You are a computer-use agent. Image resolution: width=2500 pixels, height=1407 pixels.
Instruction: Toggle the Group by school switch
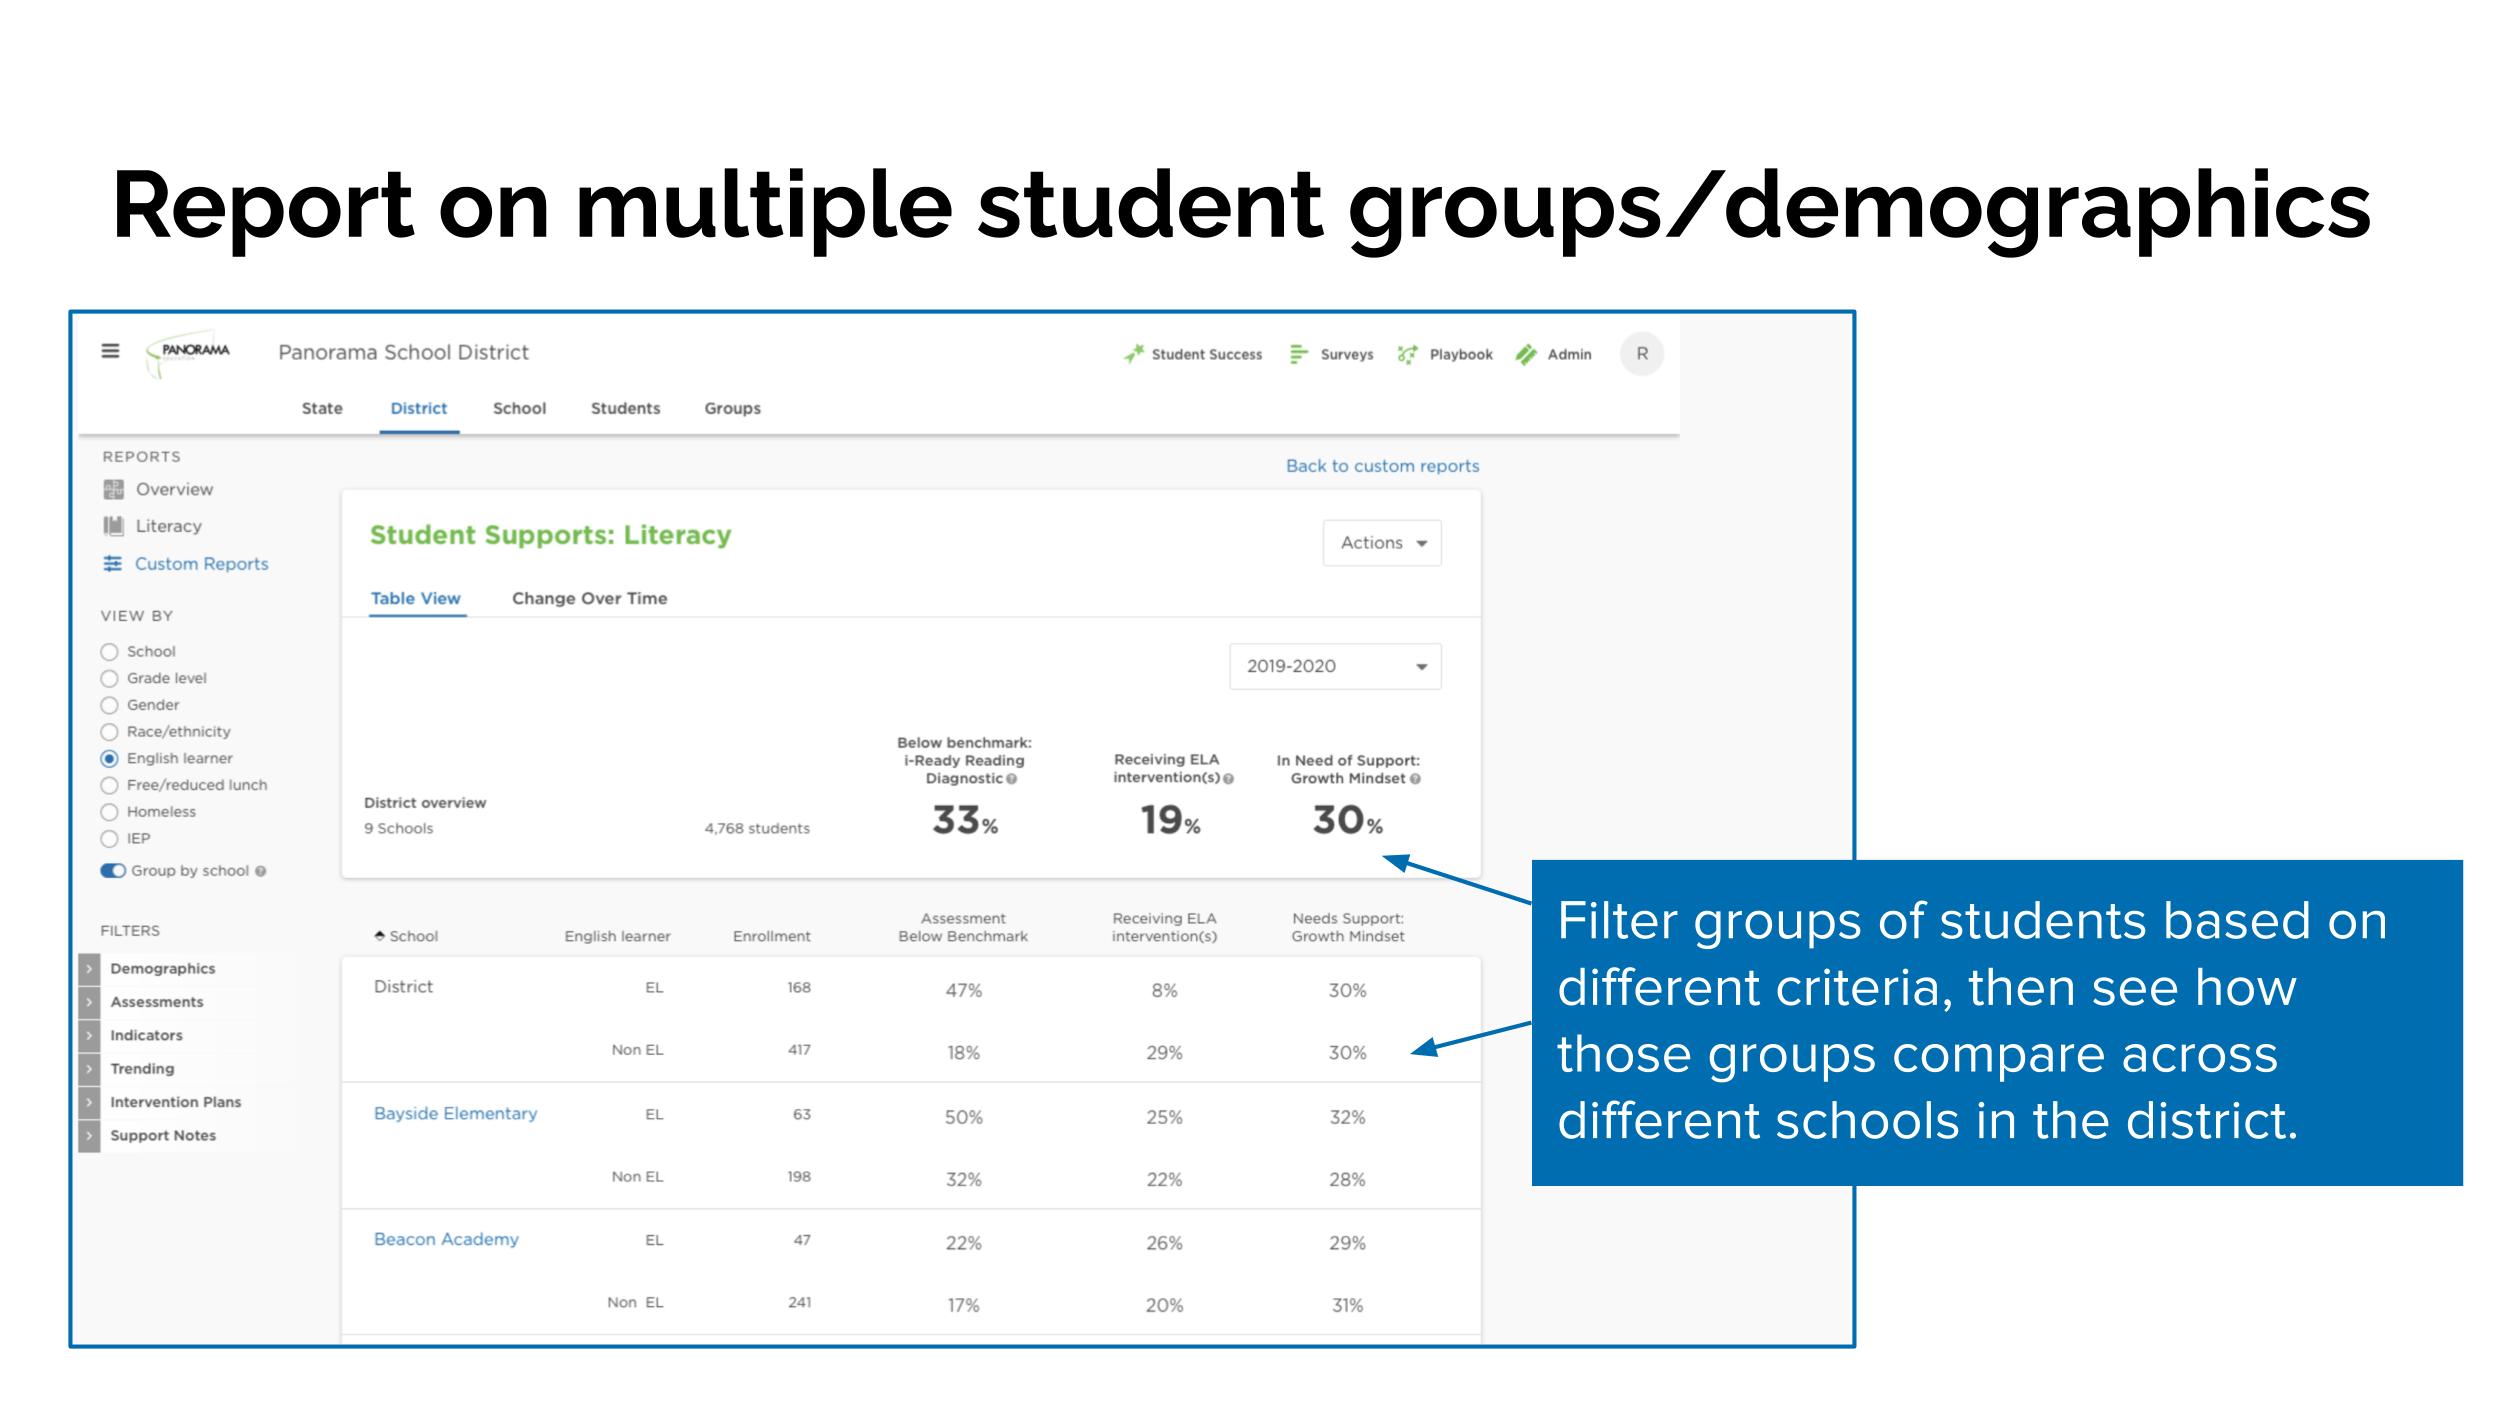113,871
